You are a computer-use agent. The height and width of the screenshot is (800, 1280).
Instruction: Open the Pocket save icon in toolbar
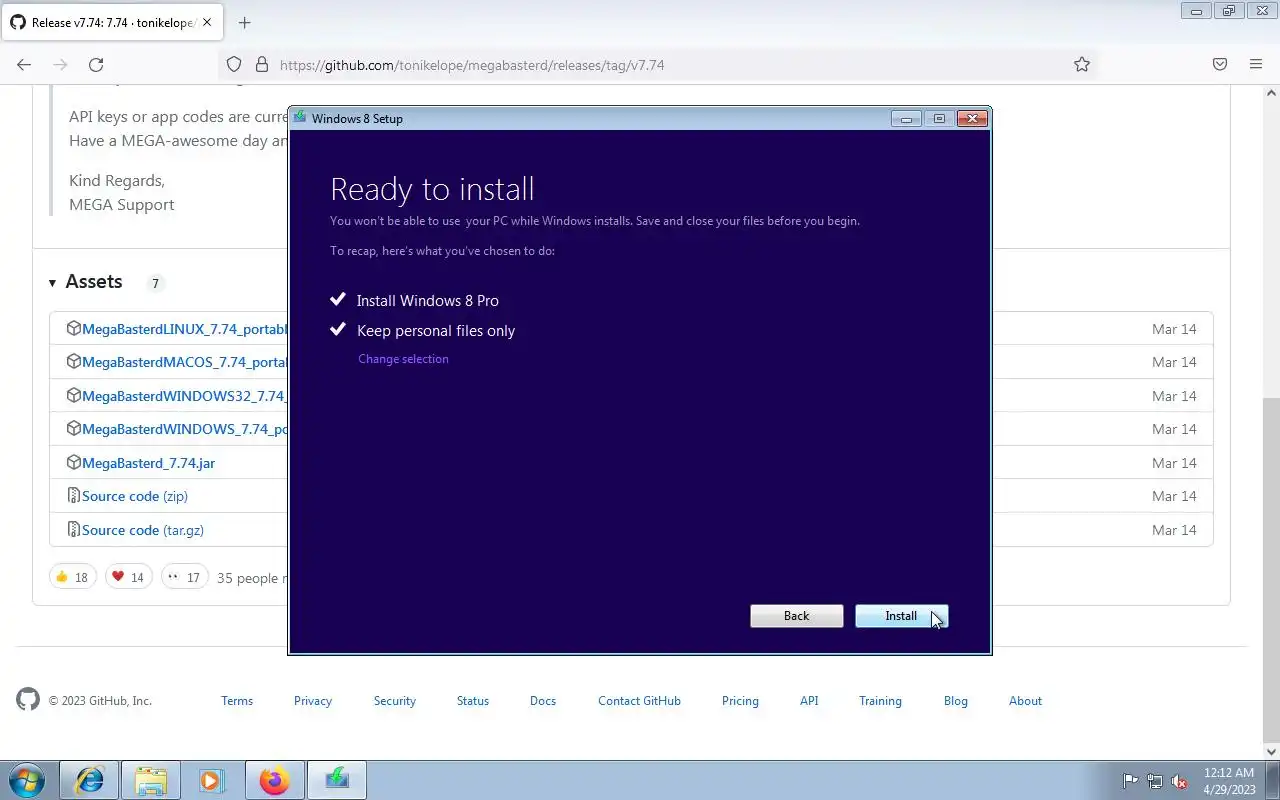1220,64
